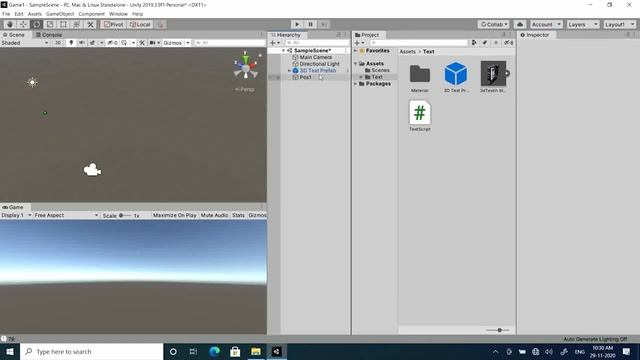
Task: Click the Project search field
Action: click(418, 43)
